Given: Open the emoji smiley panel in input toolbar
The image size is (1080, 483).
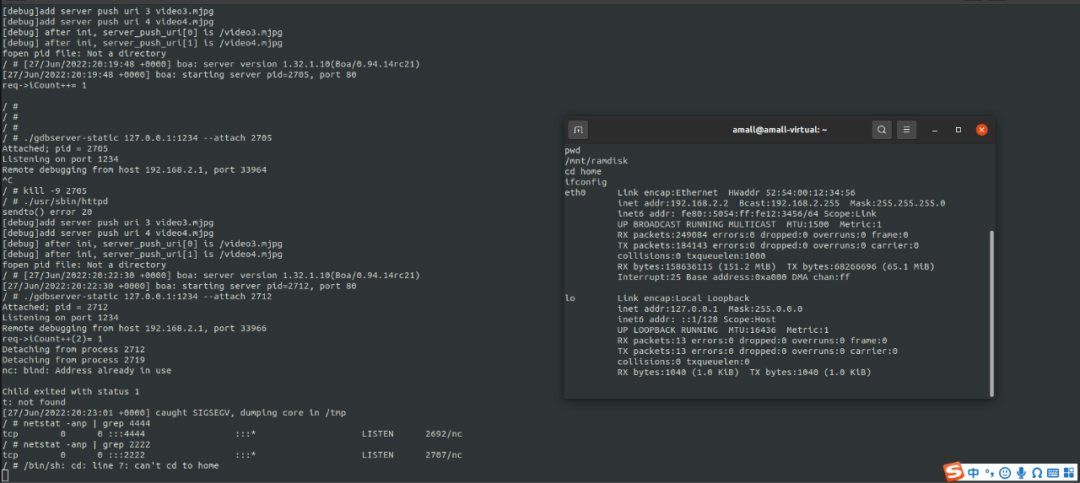Looking at the screenshot, I should (x=1004, y=473).
